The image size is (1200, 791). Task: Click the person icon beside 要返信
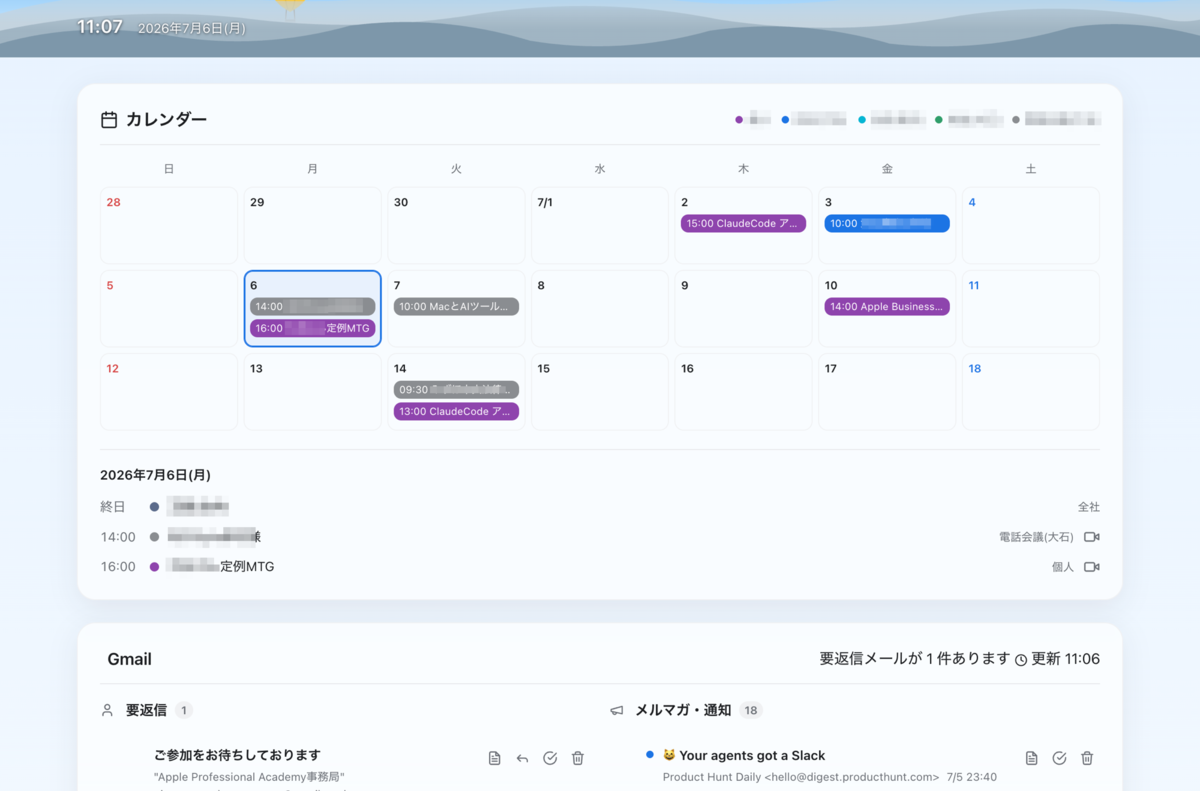pos(108,710)
